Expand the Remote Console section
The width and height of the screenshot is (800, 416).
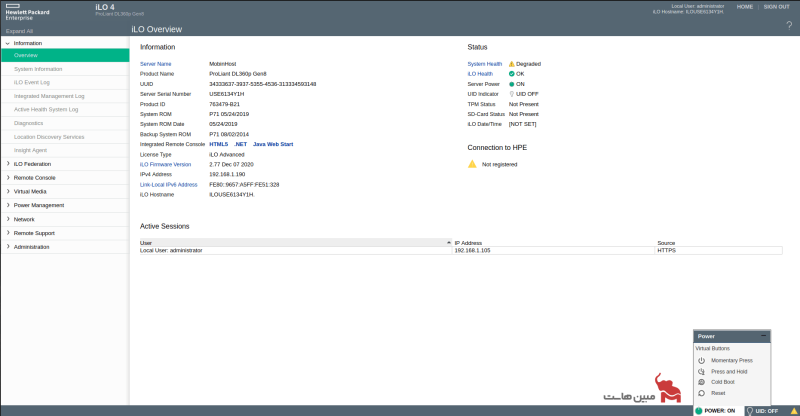[x=8, y=178]
